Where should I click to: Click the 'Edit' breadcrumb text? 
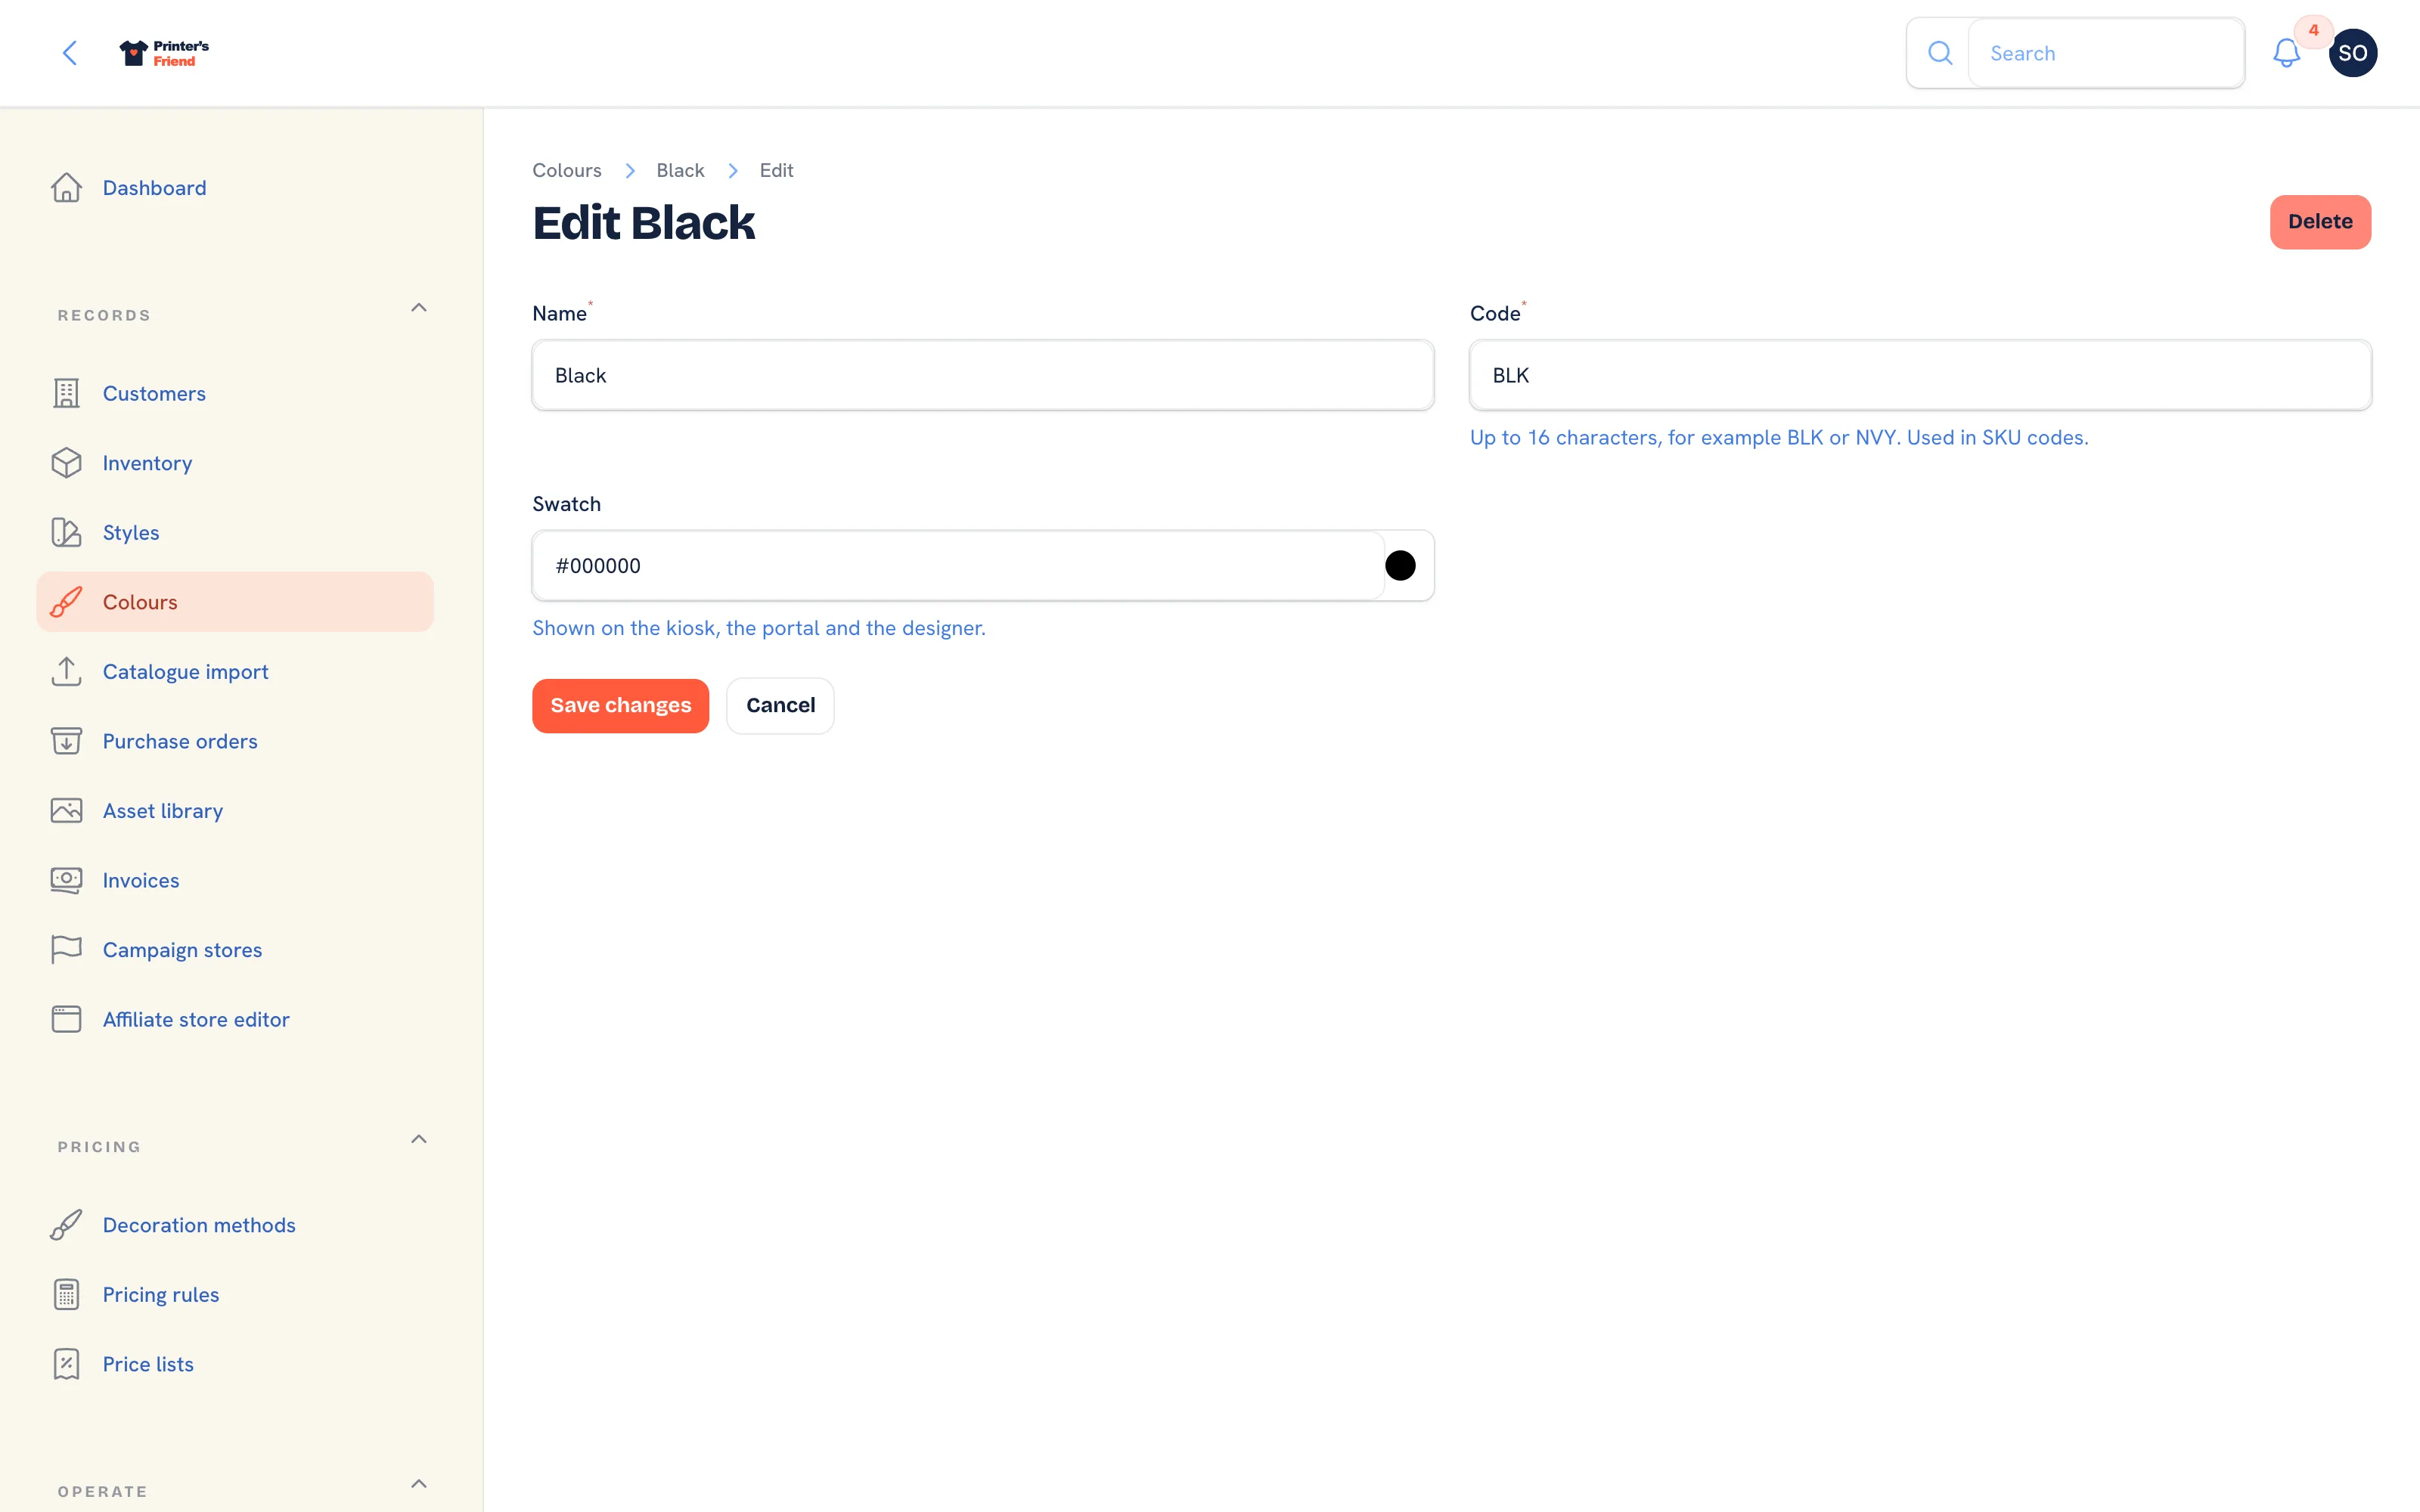point(776,170)
